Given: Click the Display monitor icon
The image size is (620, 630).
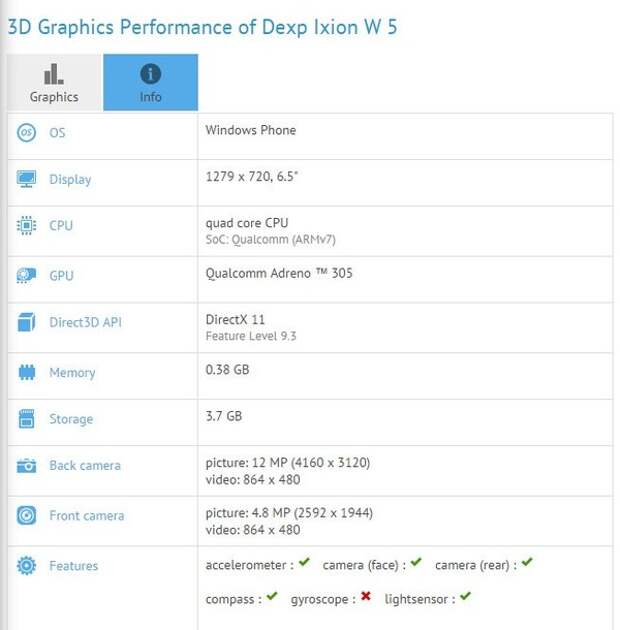Looking at the screenshot, I should pos(27,179).
